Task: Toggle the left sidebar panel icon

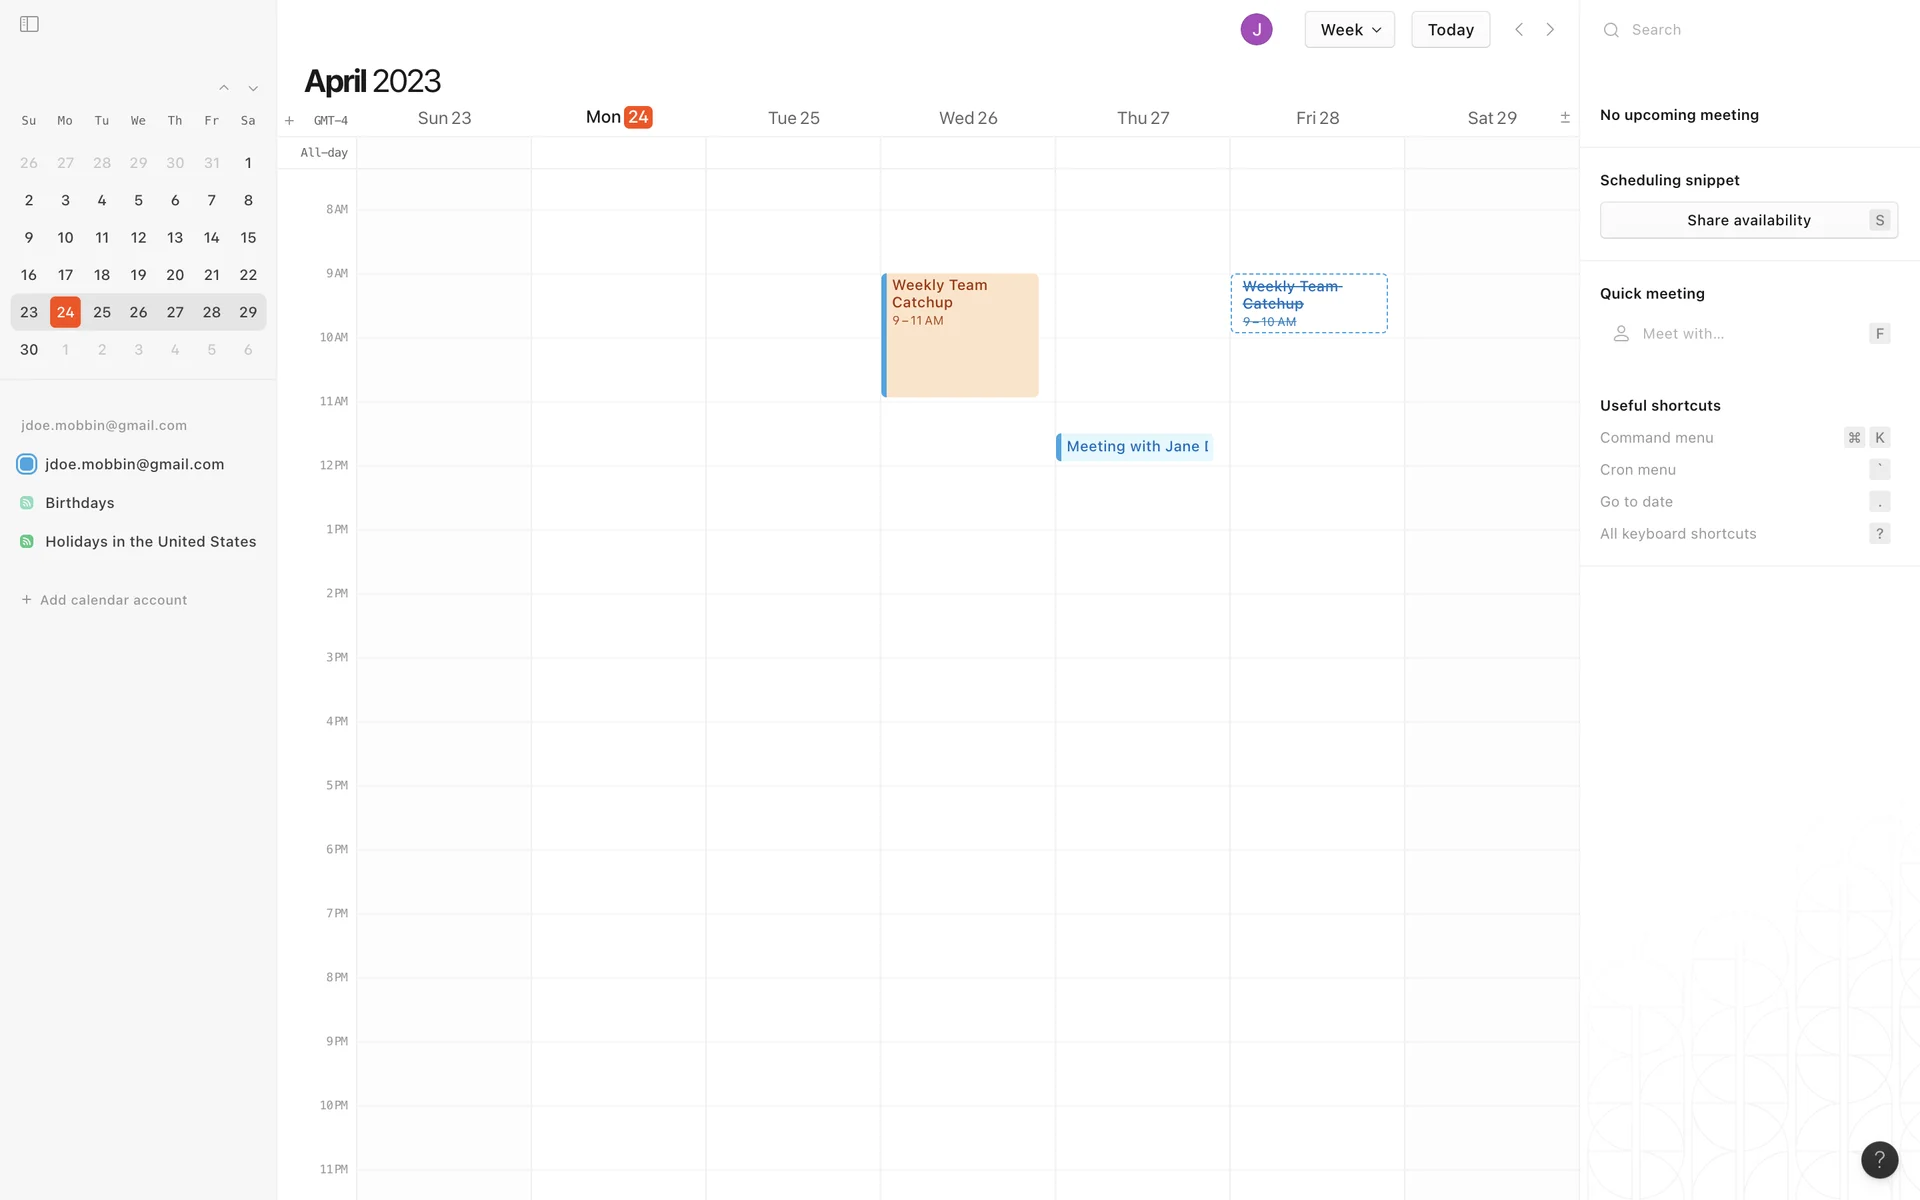Action: tap(29, 24)
